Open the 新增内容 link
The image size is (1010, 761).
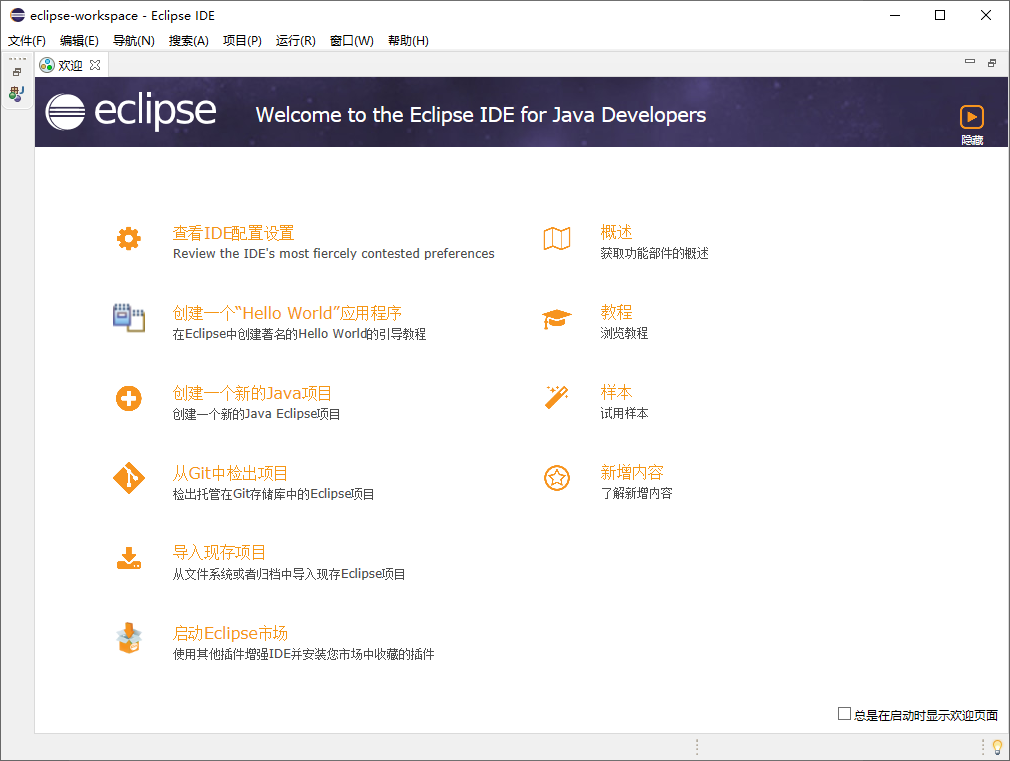(632, 472)
